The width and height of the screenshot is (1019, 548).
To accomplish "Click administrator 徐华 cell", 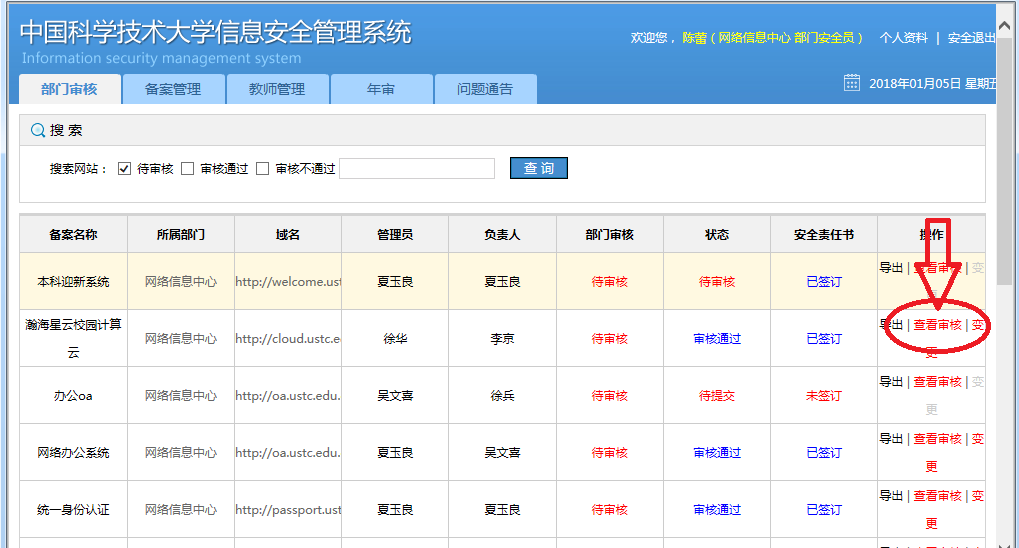I will 395,339.
